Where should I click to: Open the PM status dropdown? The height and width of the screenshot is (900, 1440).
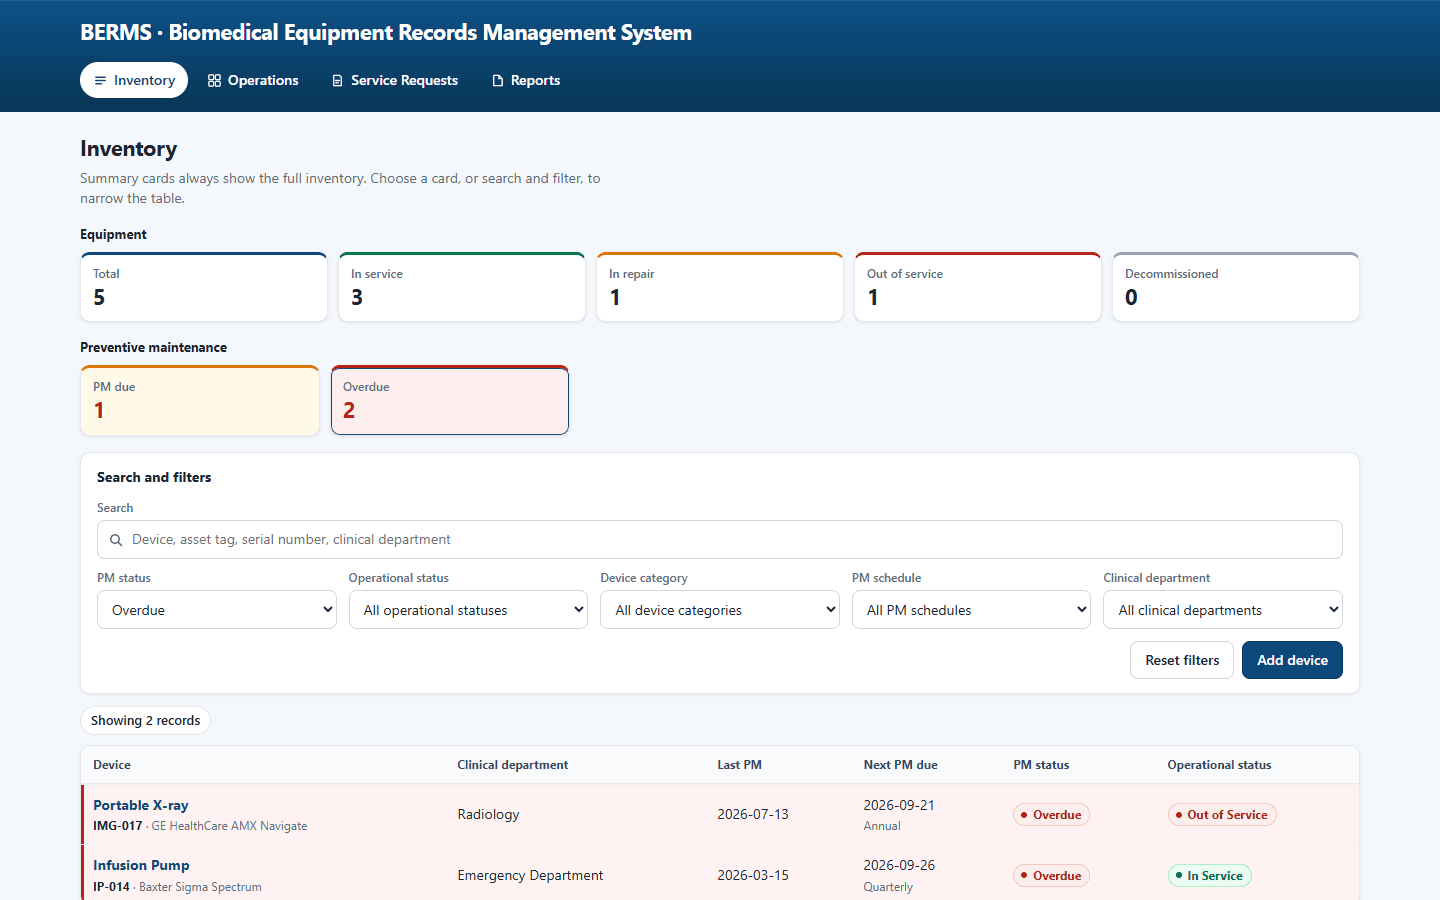[x=217, y=610]
